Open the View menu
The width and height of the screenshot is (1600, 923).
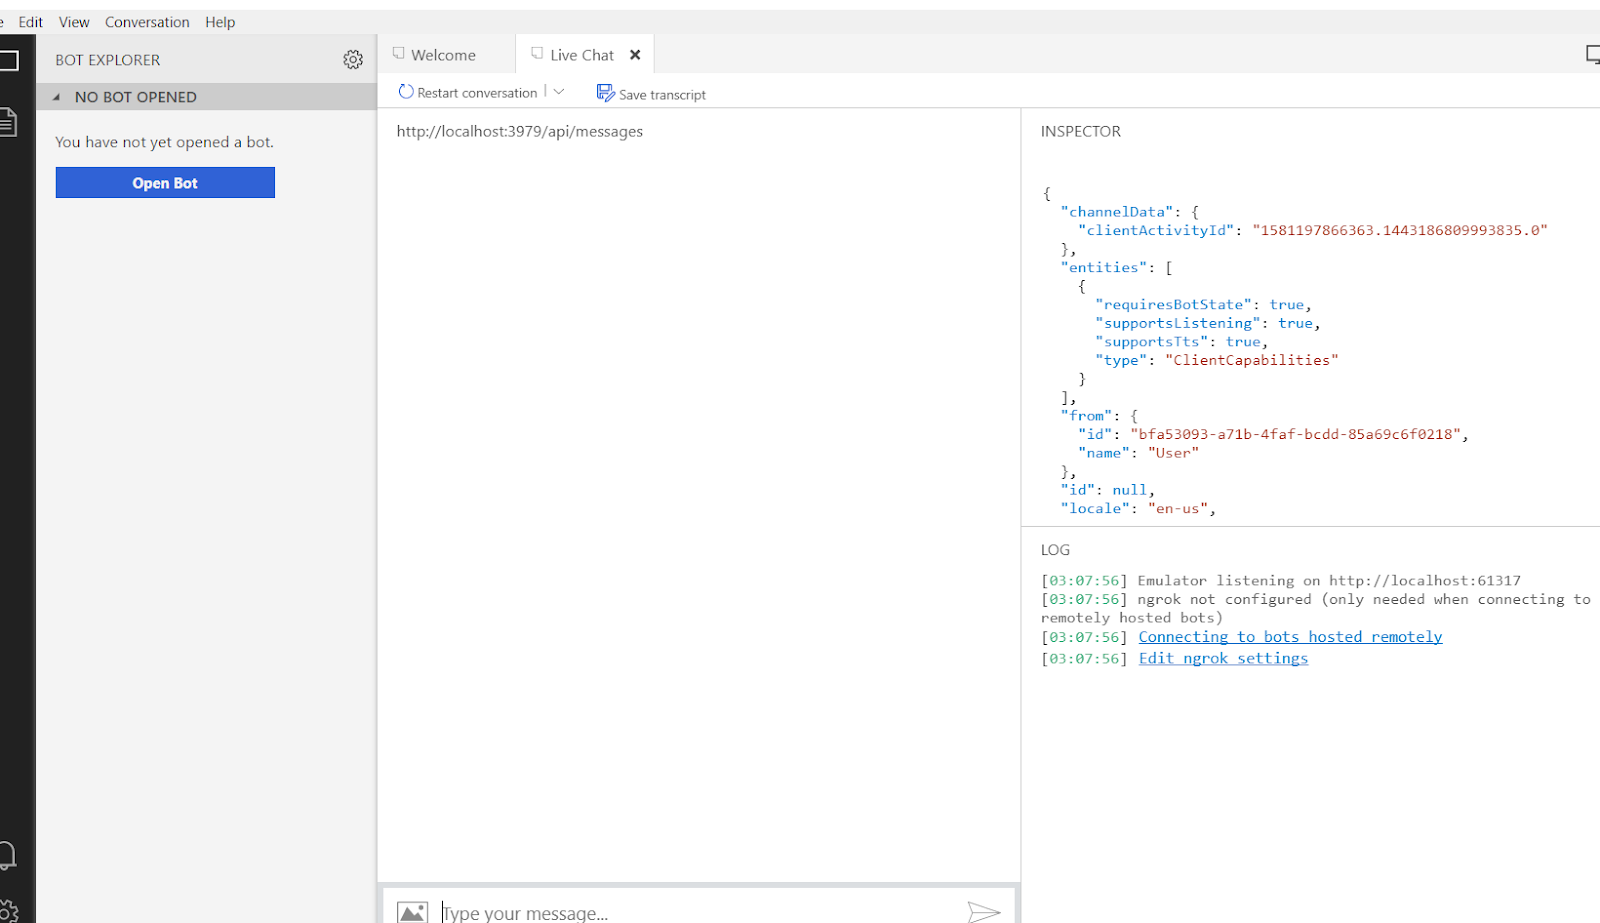click(74, 22)
